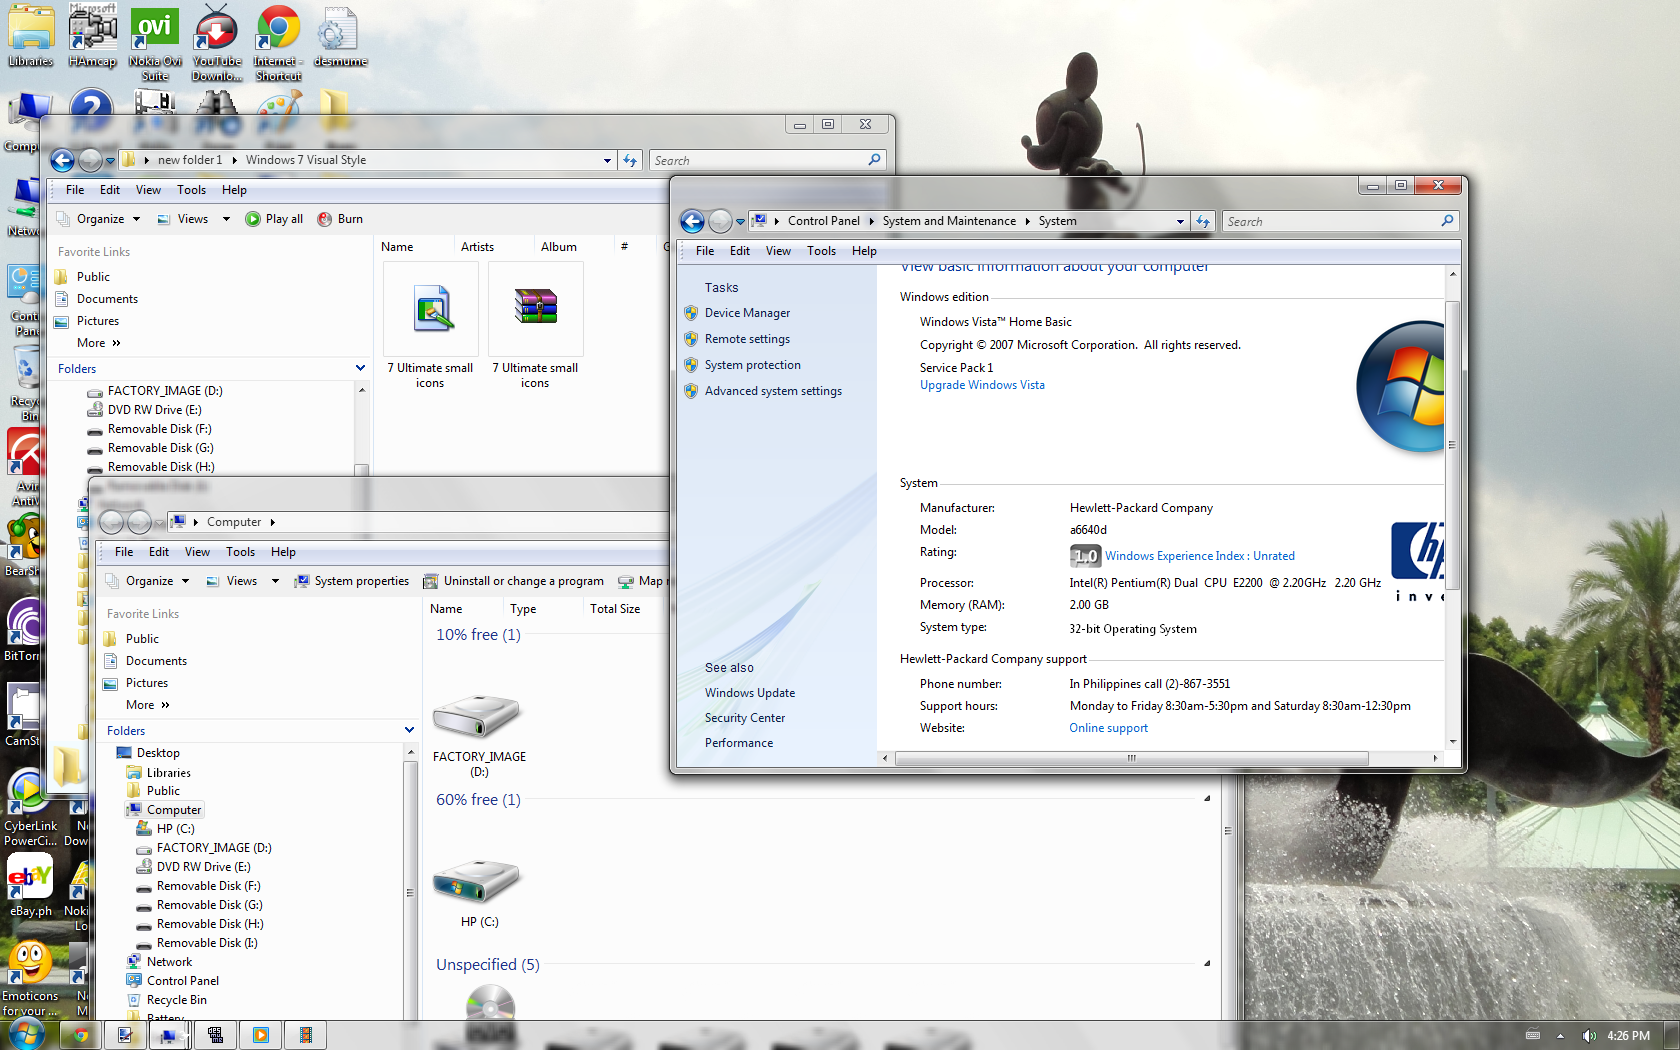Open Windows Update under See also

pos(750,693)
